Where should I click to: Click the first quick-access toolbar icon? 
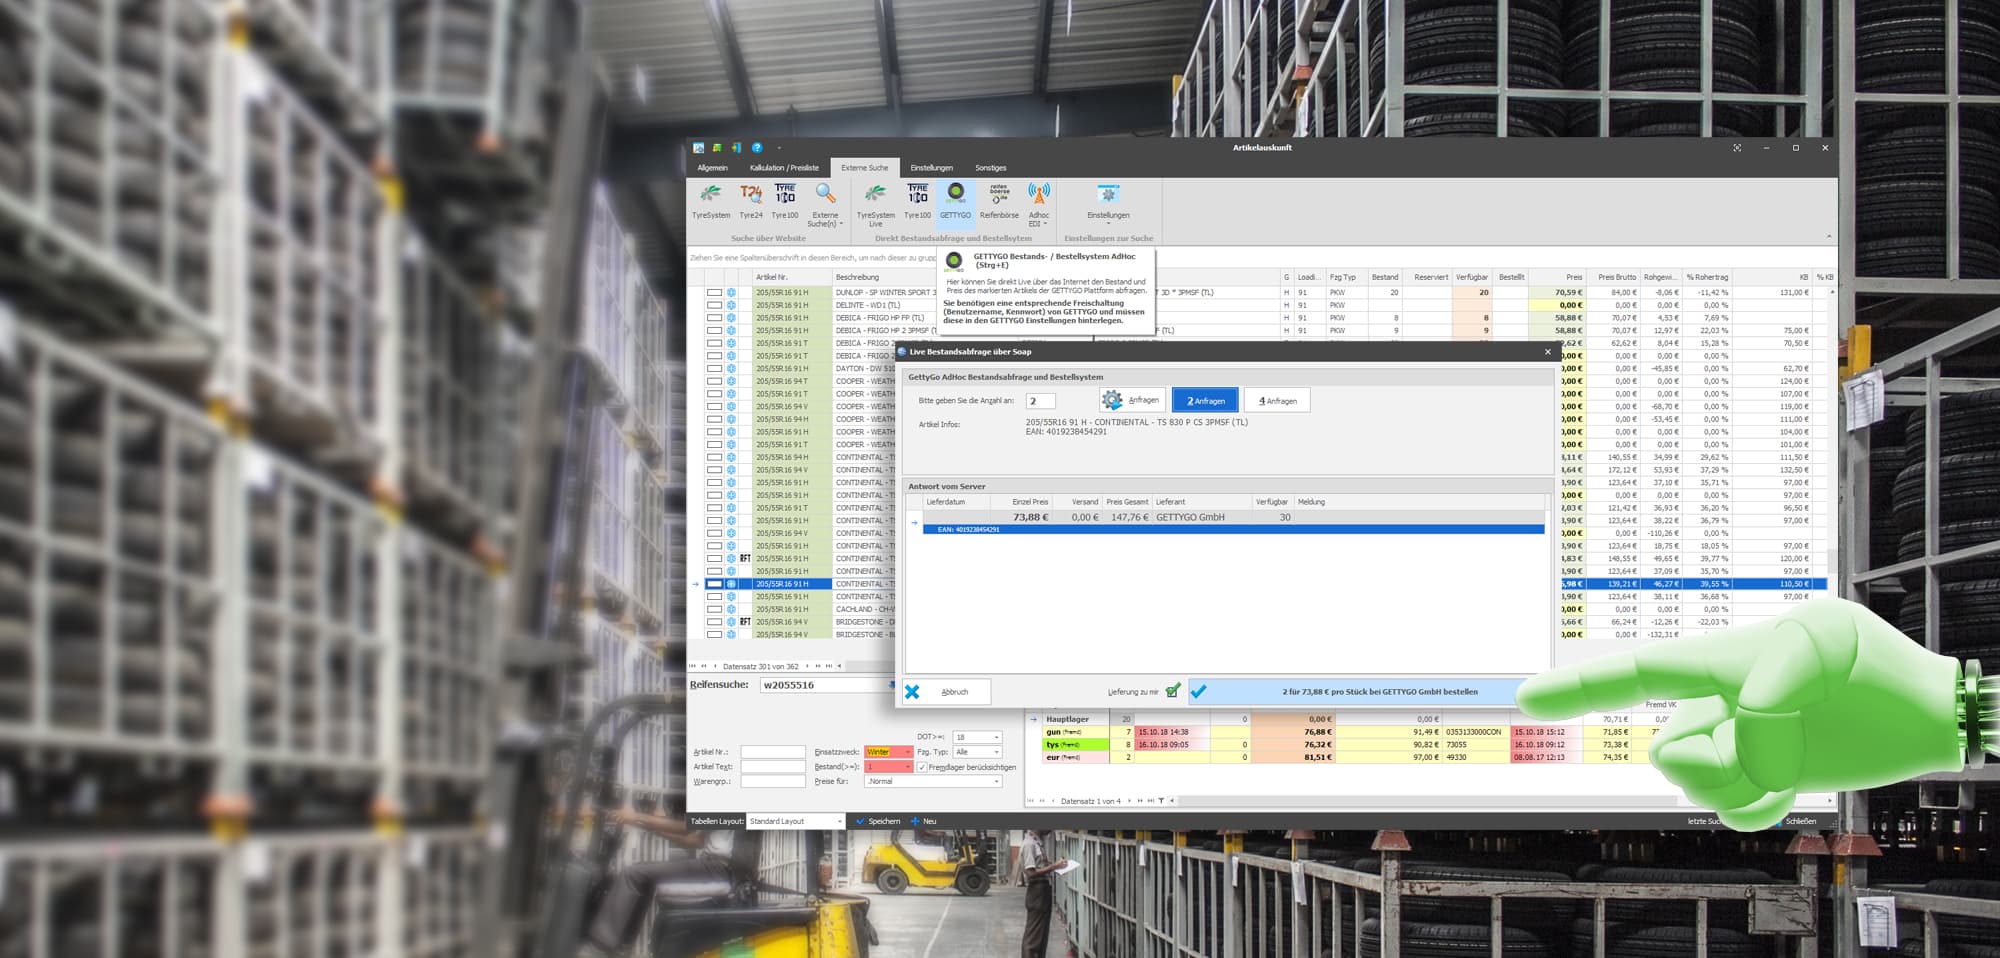(x=699, y=148)
